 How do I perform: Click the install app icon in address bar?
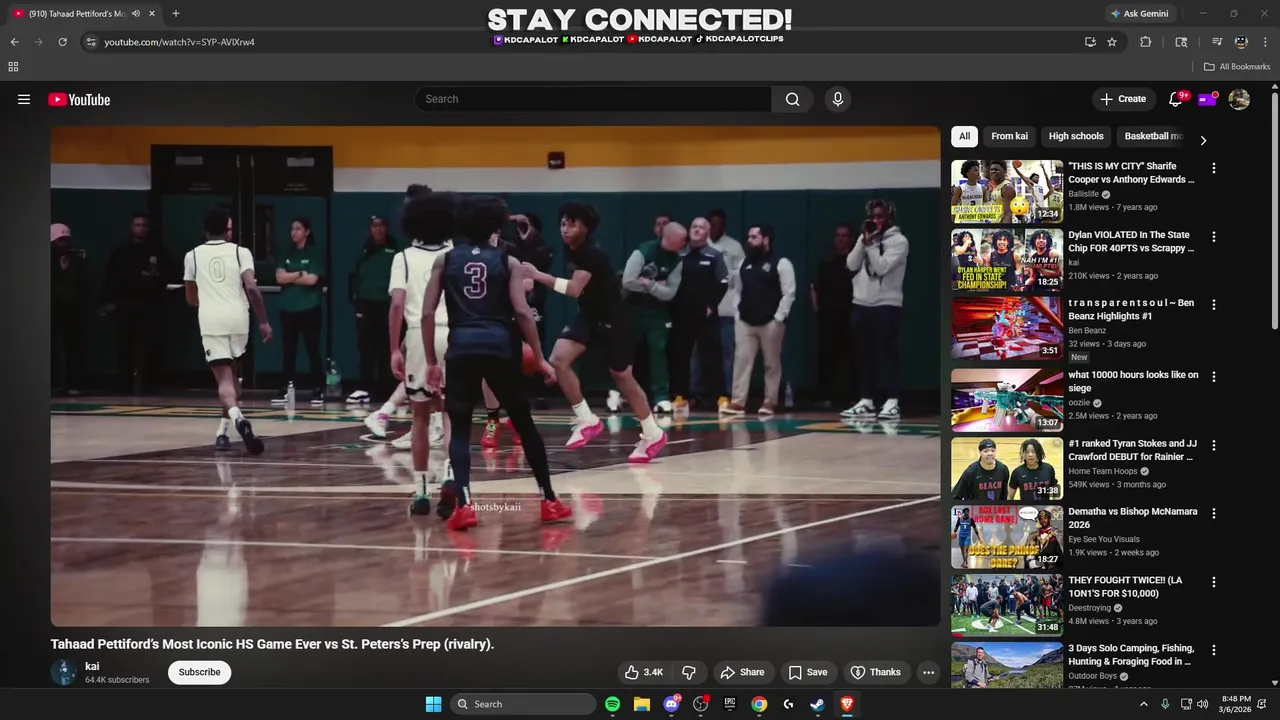pos(1090,42)
